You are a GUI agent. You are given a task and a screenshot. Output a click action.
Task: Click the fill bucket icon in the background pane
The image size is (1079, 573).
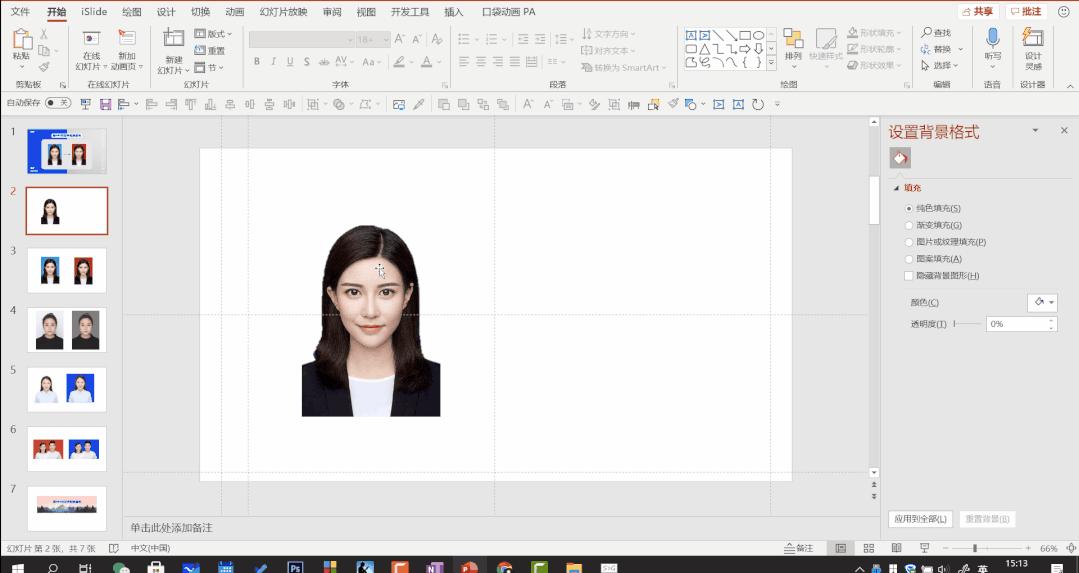[x=900, y=158]
